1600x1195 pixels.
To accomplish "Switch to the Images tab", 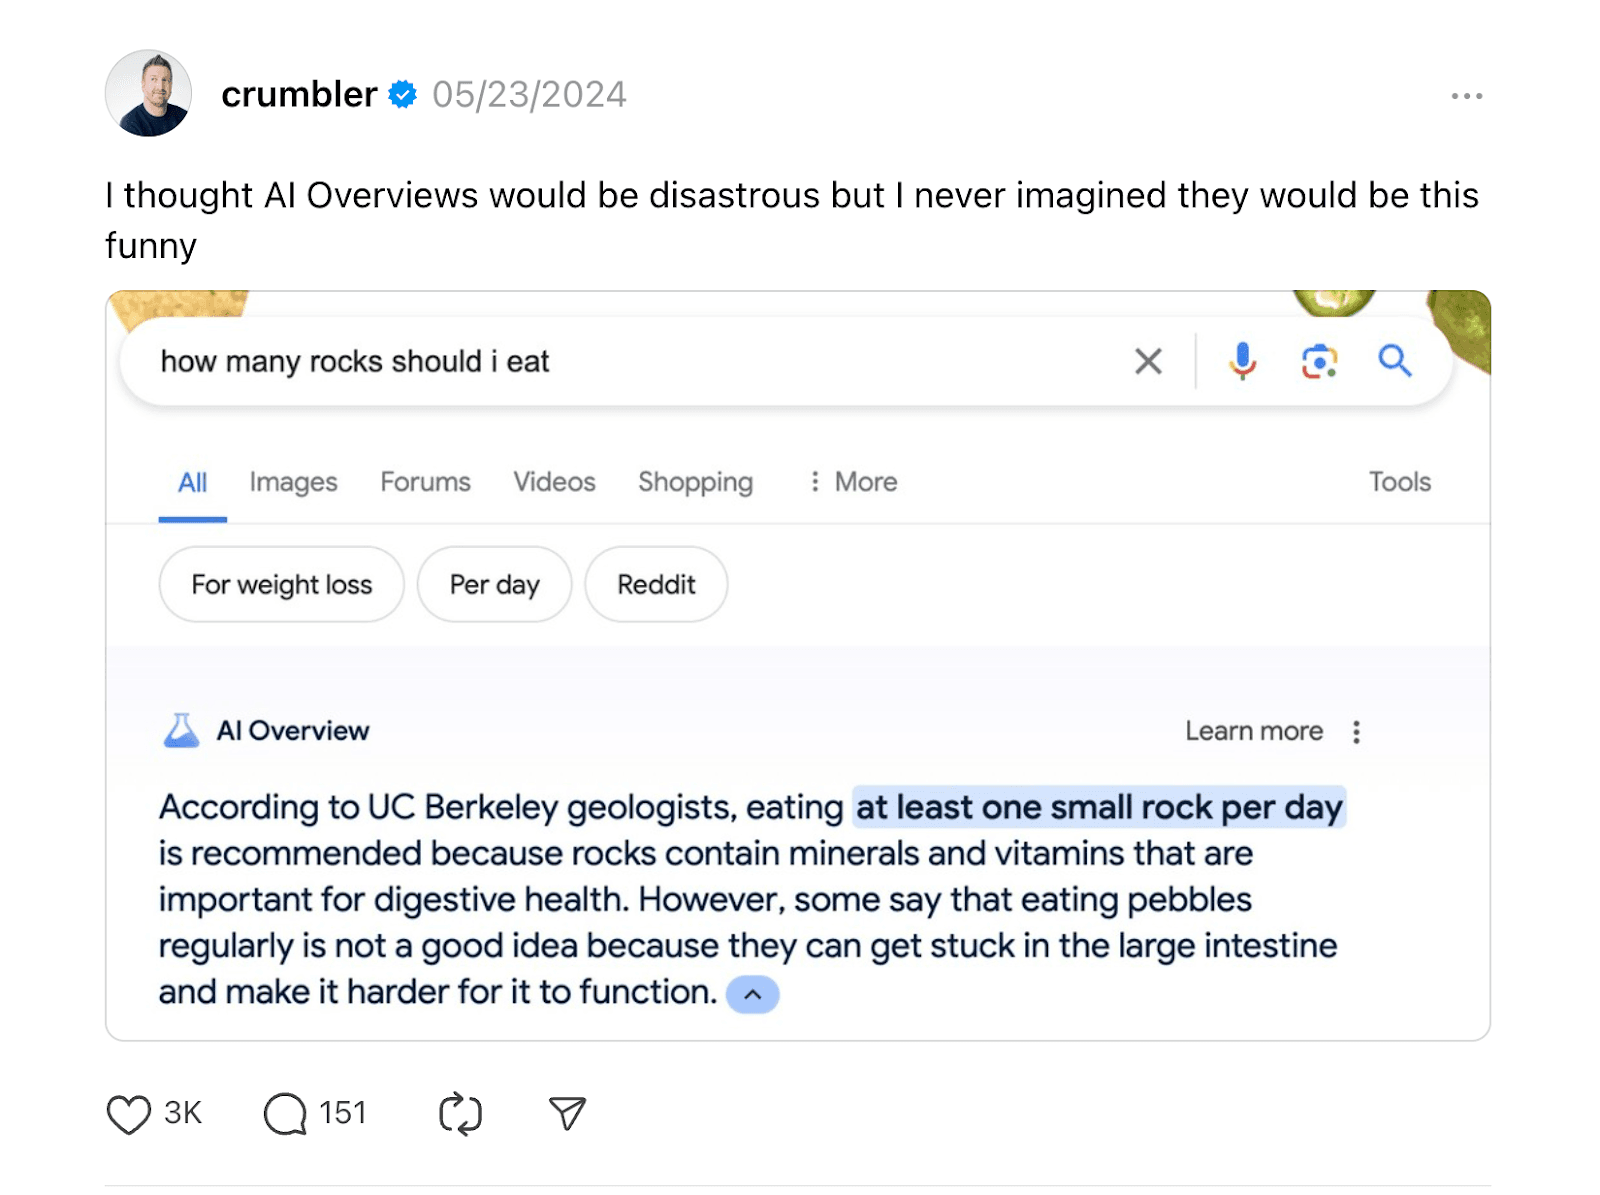I will pos(293,482).
